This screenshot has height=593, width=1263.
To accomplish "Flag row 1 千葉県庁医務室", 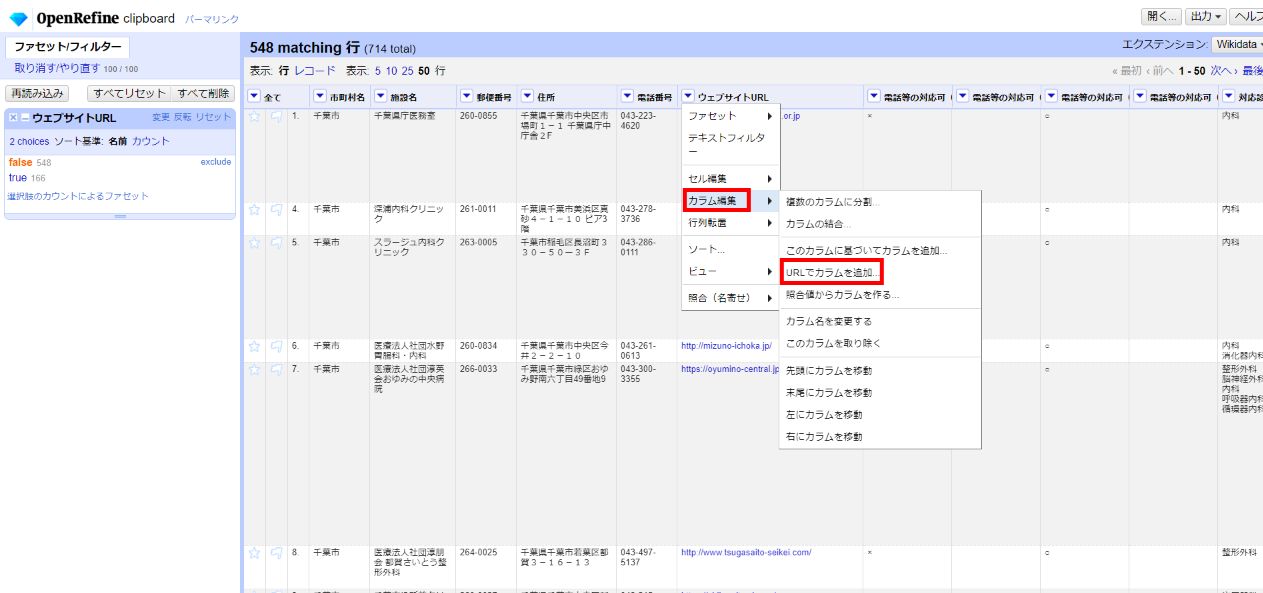I will coord(276,116).
